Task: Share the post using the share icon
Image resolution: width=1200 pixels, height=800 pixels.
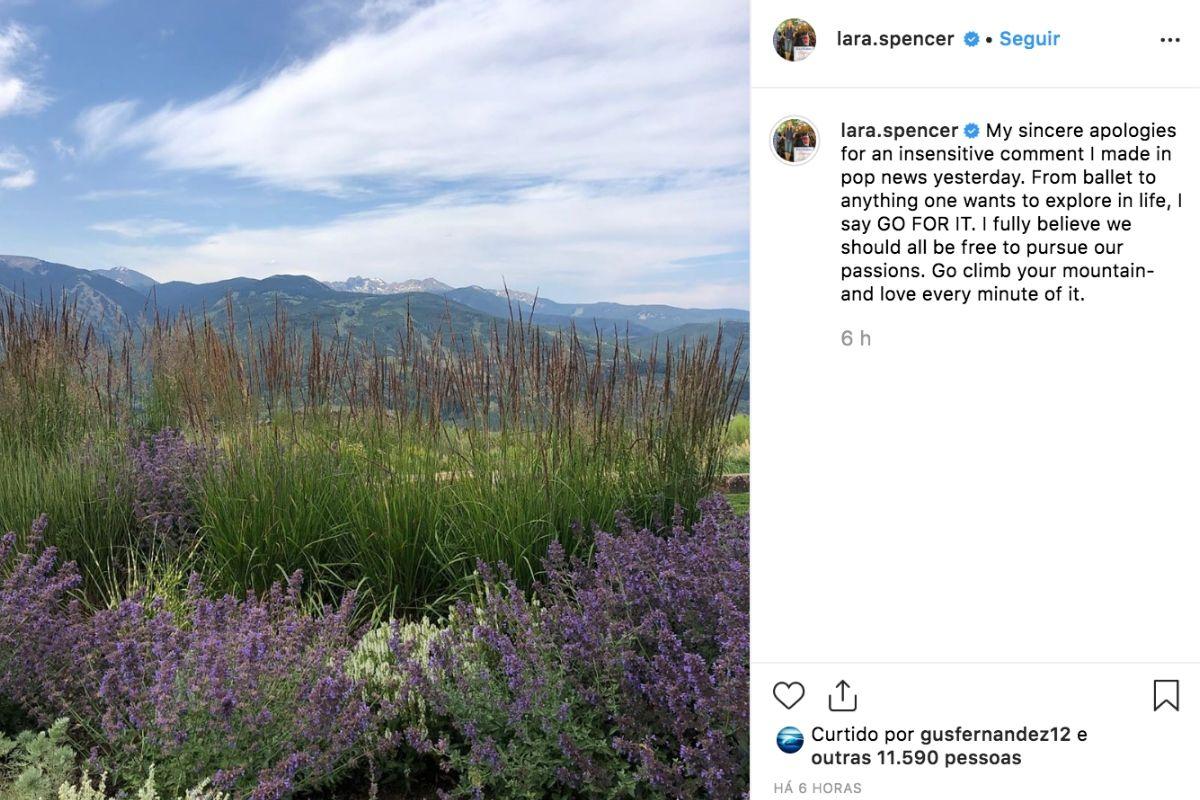Action: tap(843, 695)
